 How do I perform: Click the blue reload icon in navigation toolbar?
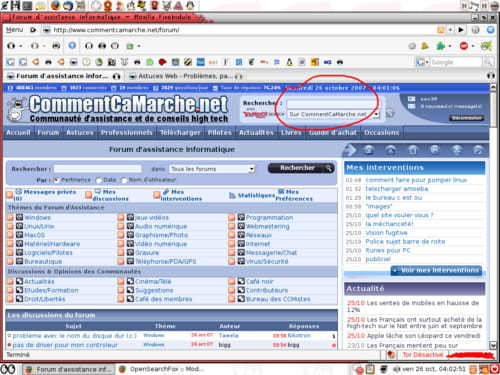(72, 45)
